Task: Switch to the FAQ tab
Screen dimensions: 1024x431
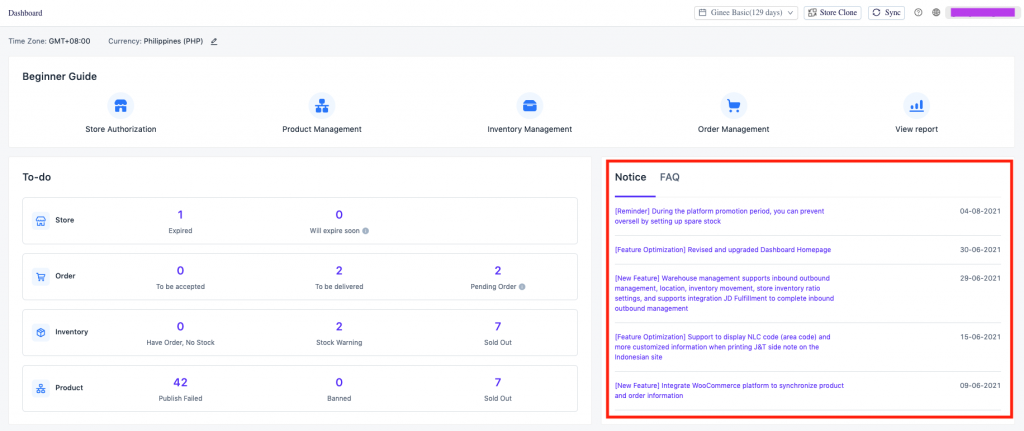Action: pyautogui.click(x=669, y=177)
